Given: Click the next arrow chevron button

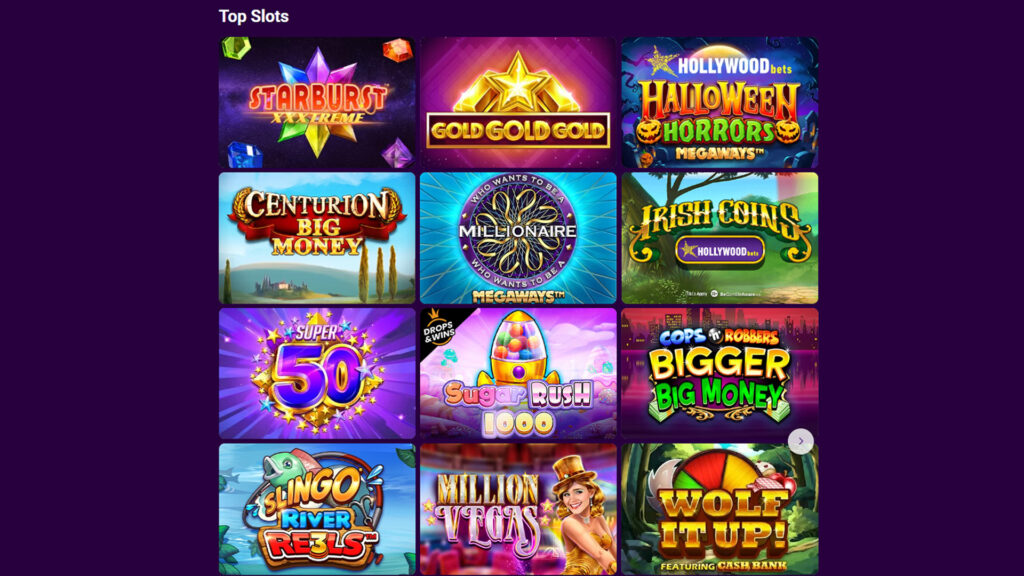Looking at the screenshot, I should click(x=801, y=441).
